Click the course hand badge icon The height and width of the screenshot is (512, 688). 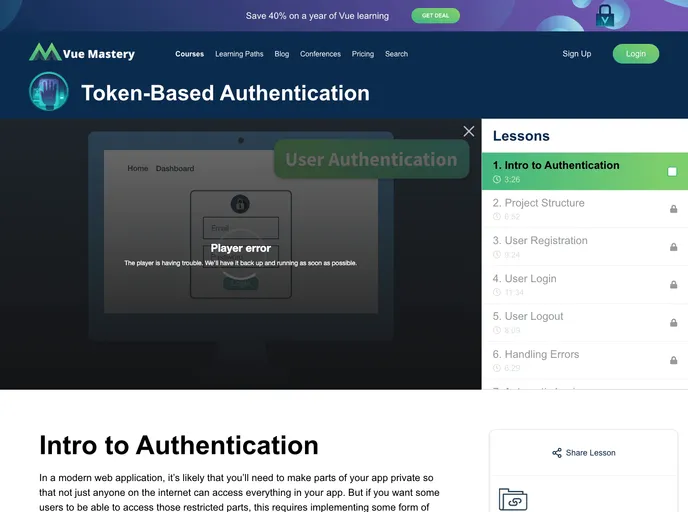pyautogui.click(x=49, y=91)
